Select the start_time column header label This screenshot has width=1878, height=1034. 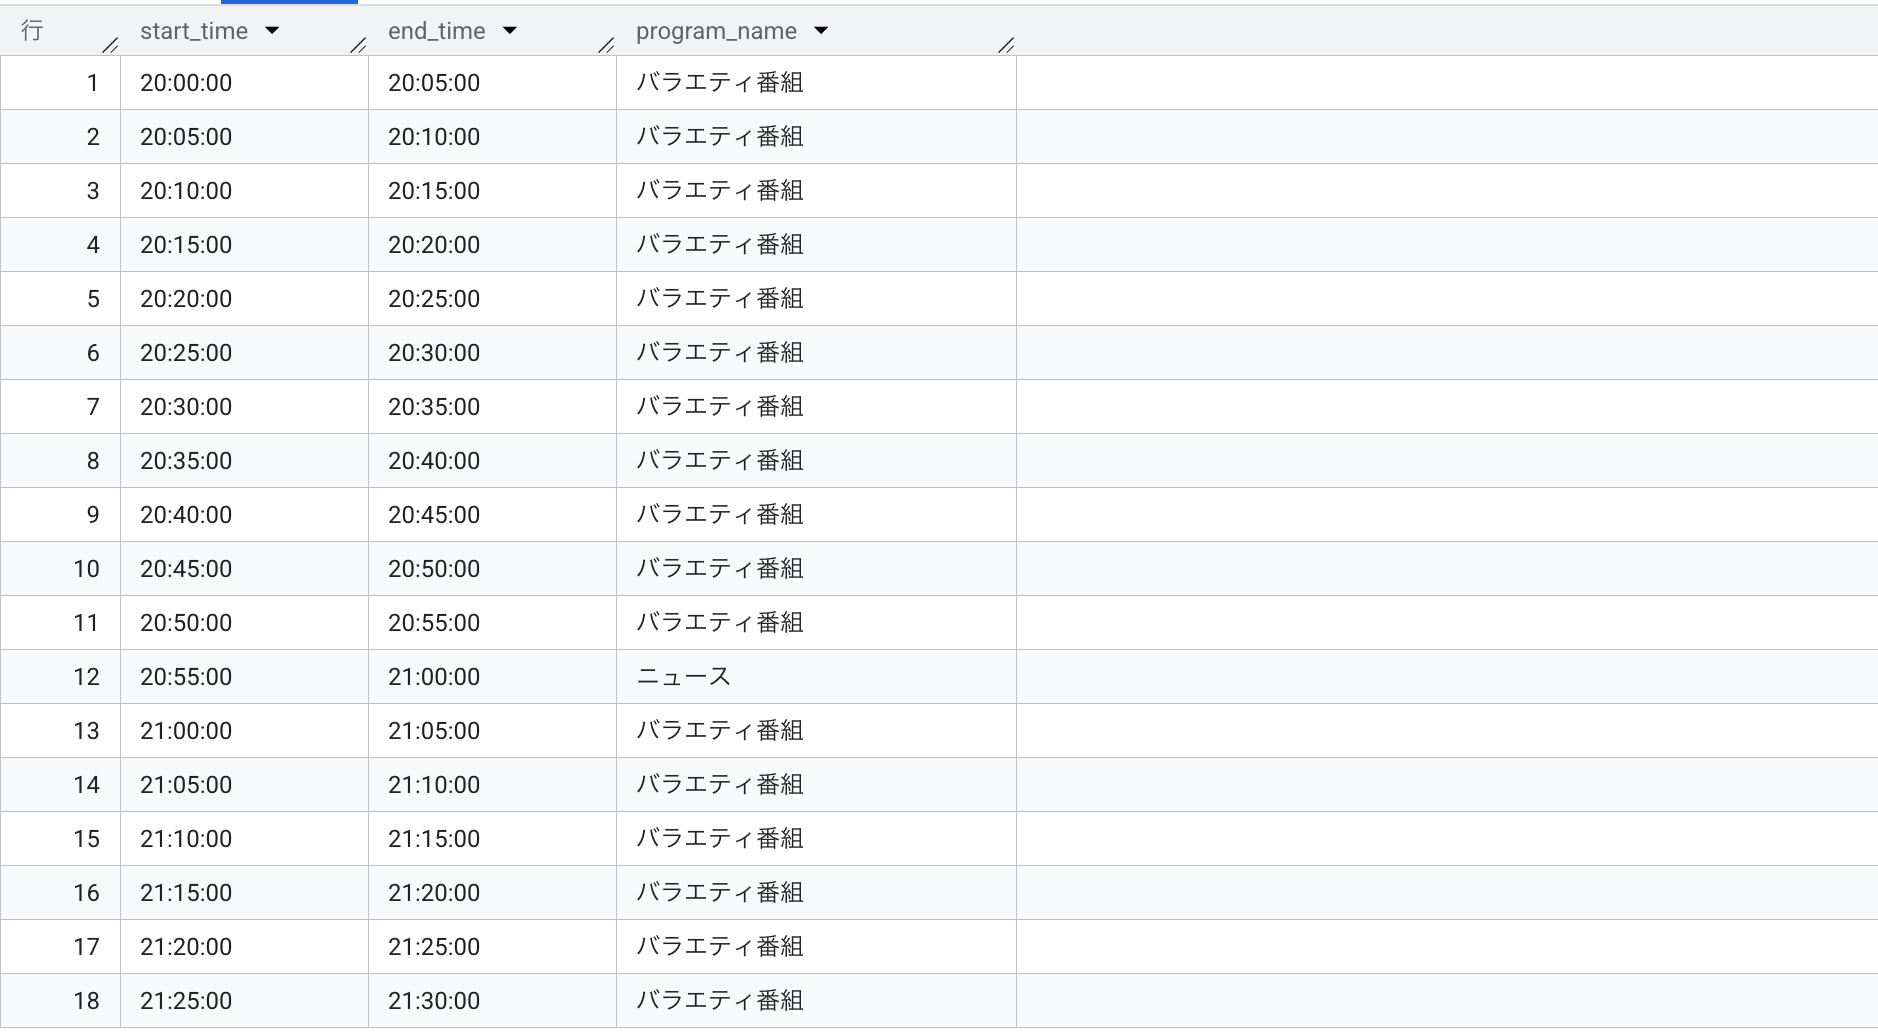(x=194, y=31)
